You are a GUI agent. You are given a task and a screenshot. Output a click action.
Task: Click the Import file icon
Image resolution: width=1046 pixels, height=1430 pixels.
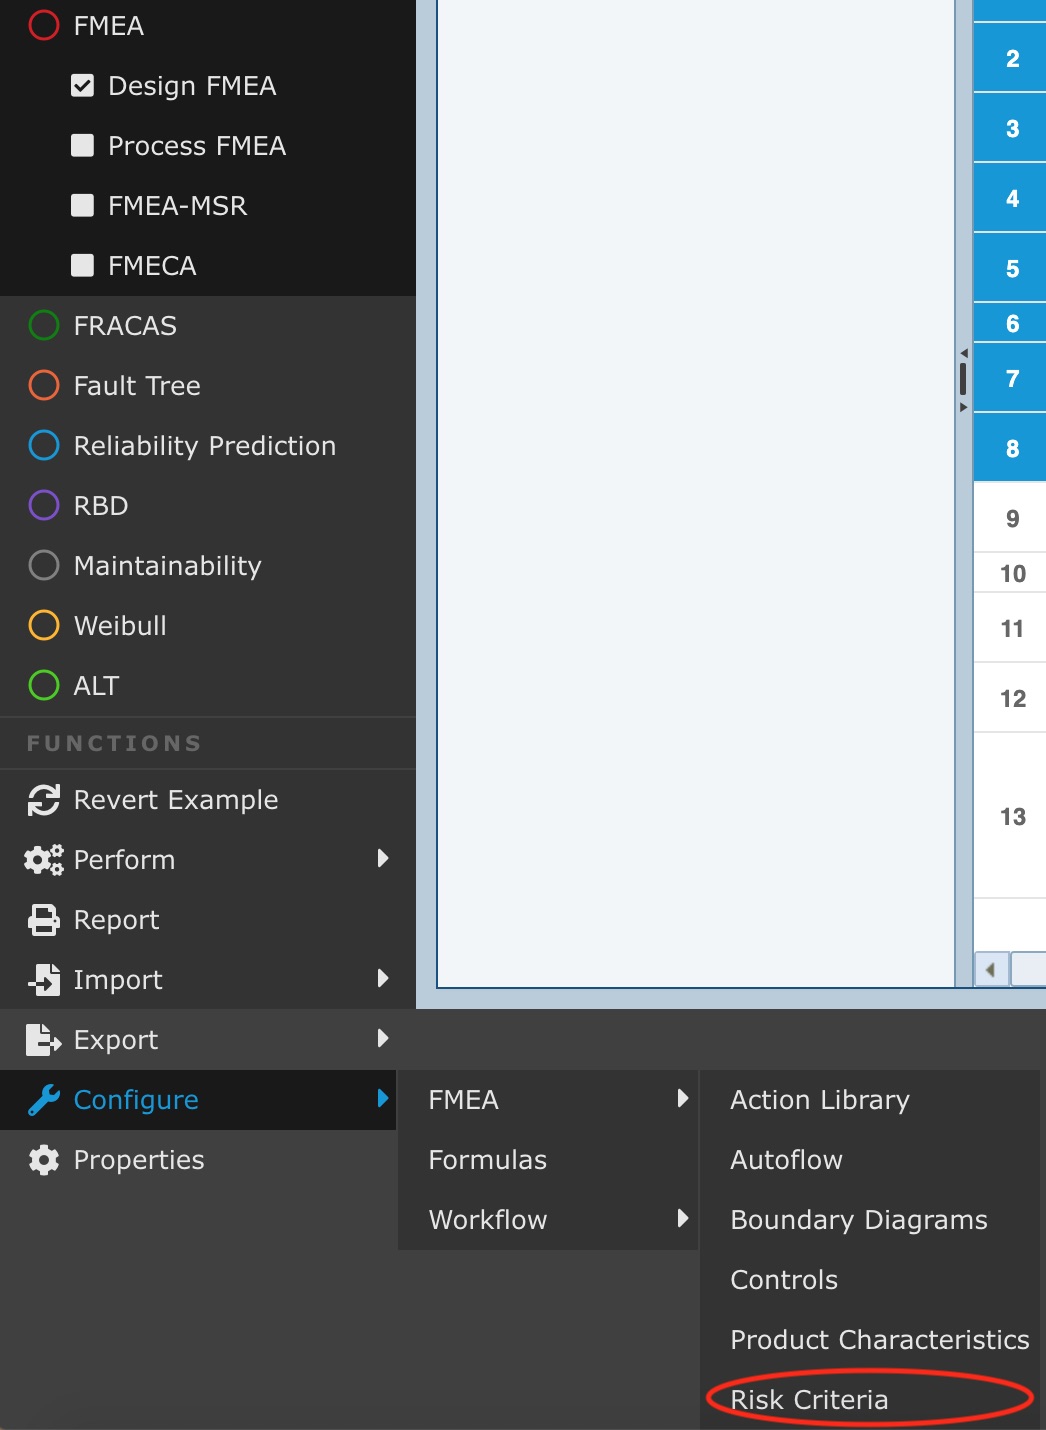point(44,980)
